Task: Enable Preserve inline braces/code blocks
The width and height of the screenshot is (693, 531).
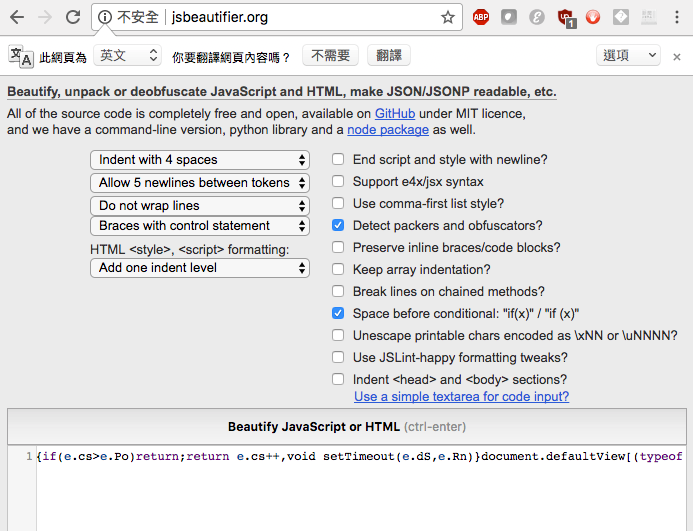Action: [x=338, y=247]
